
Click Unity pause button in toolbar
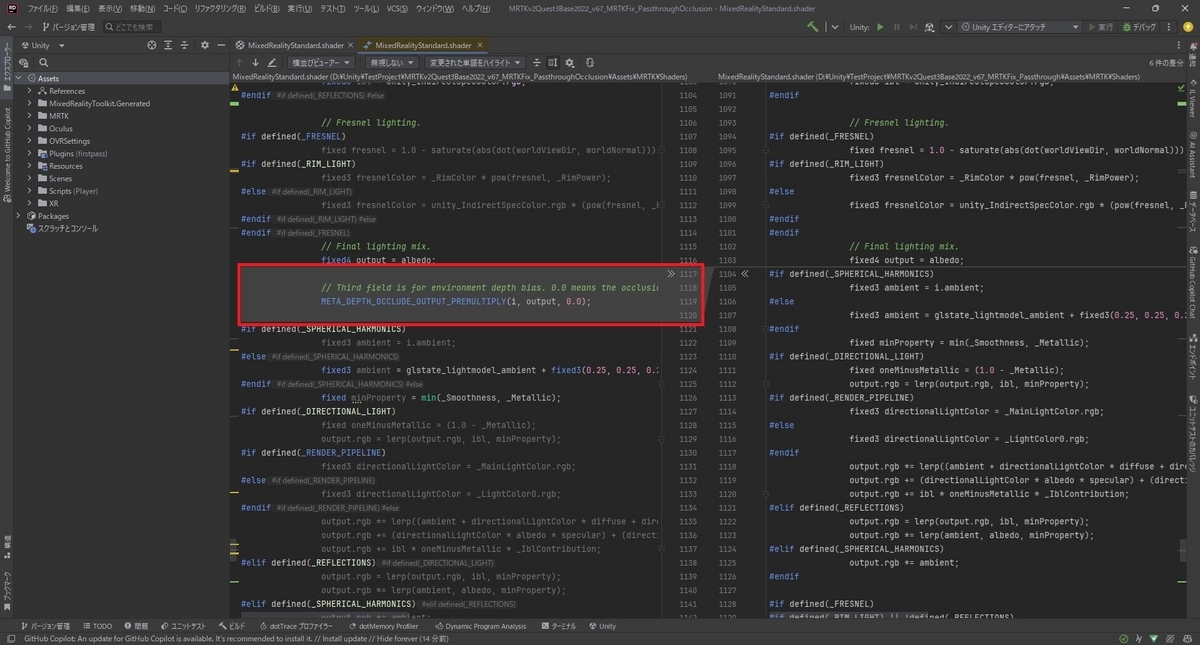(897, 27)
